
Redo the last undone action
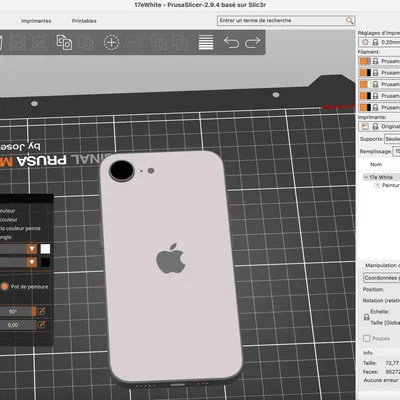[252, 42]
